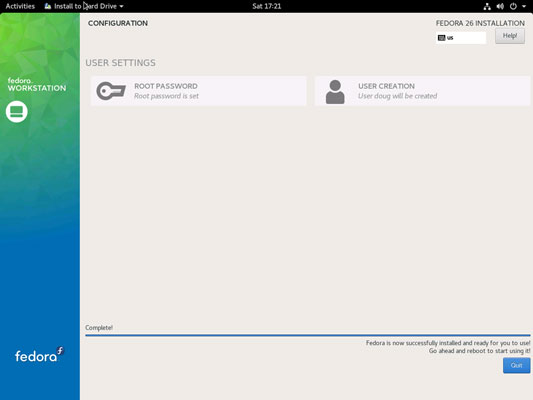This screenshot has height=400, width=533.
Task: Click the installation progress bar
Action: [308, 335]
